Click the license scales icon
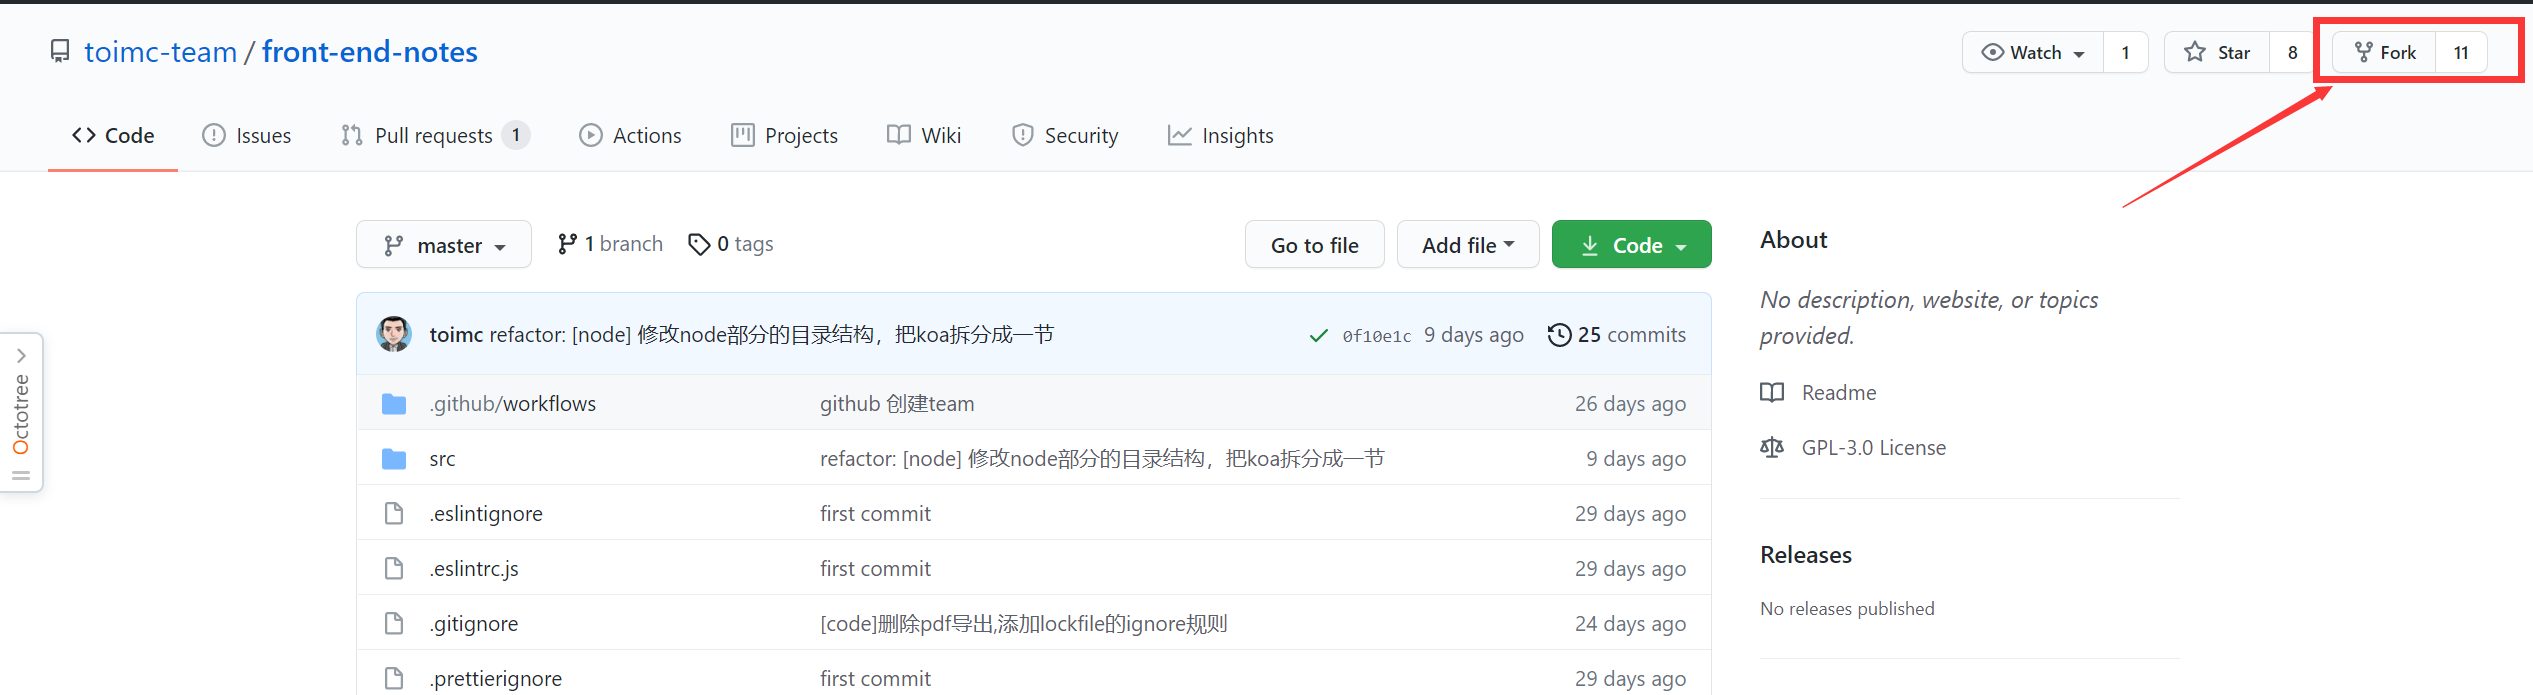The image size is (2533, 695). click(x=1772, y=448)
